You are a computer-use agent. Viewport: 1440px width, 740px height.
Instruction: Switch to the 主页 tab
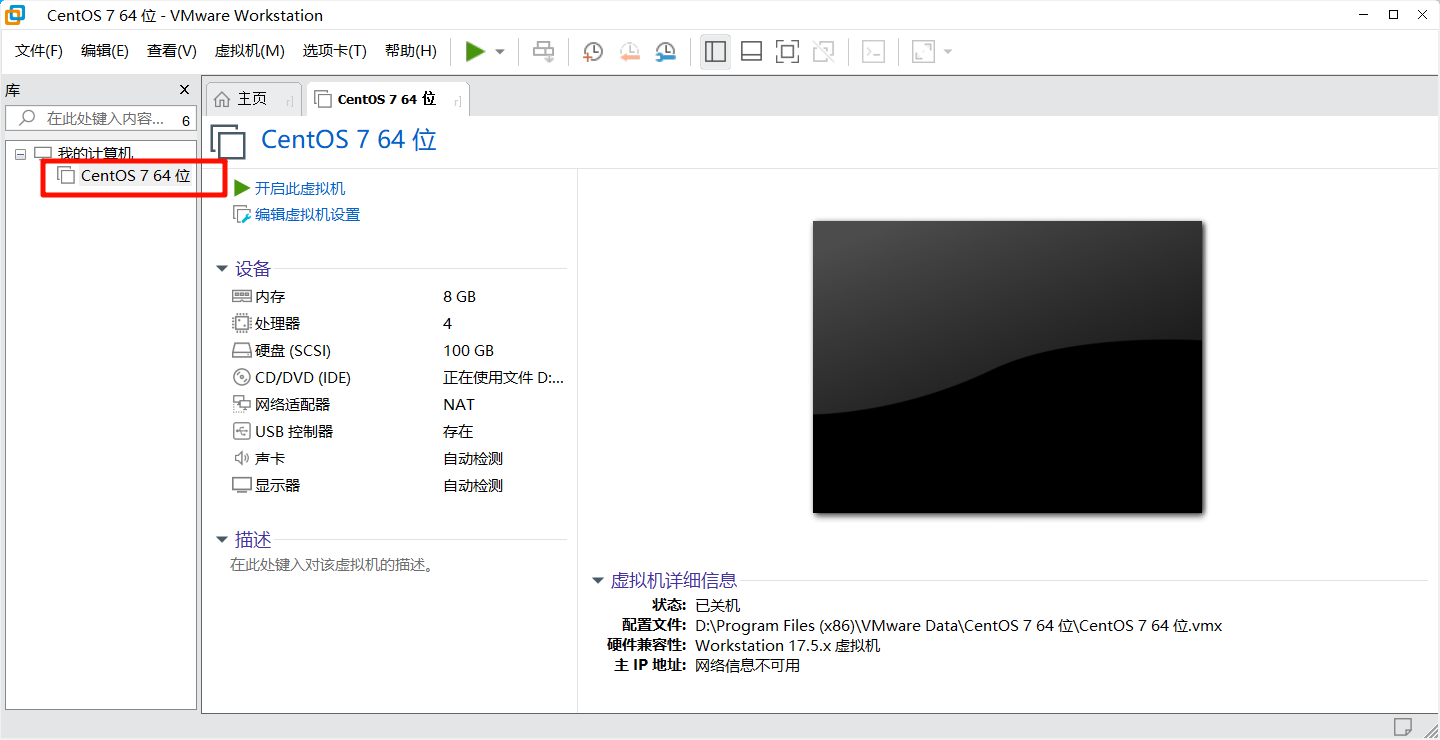[x=252, y=99]
